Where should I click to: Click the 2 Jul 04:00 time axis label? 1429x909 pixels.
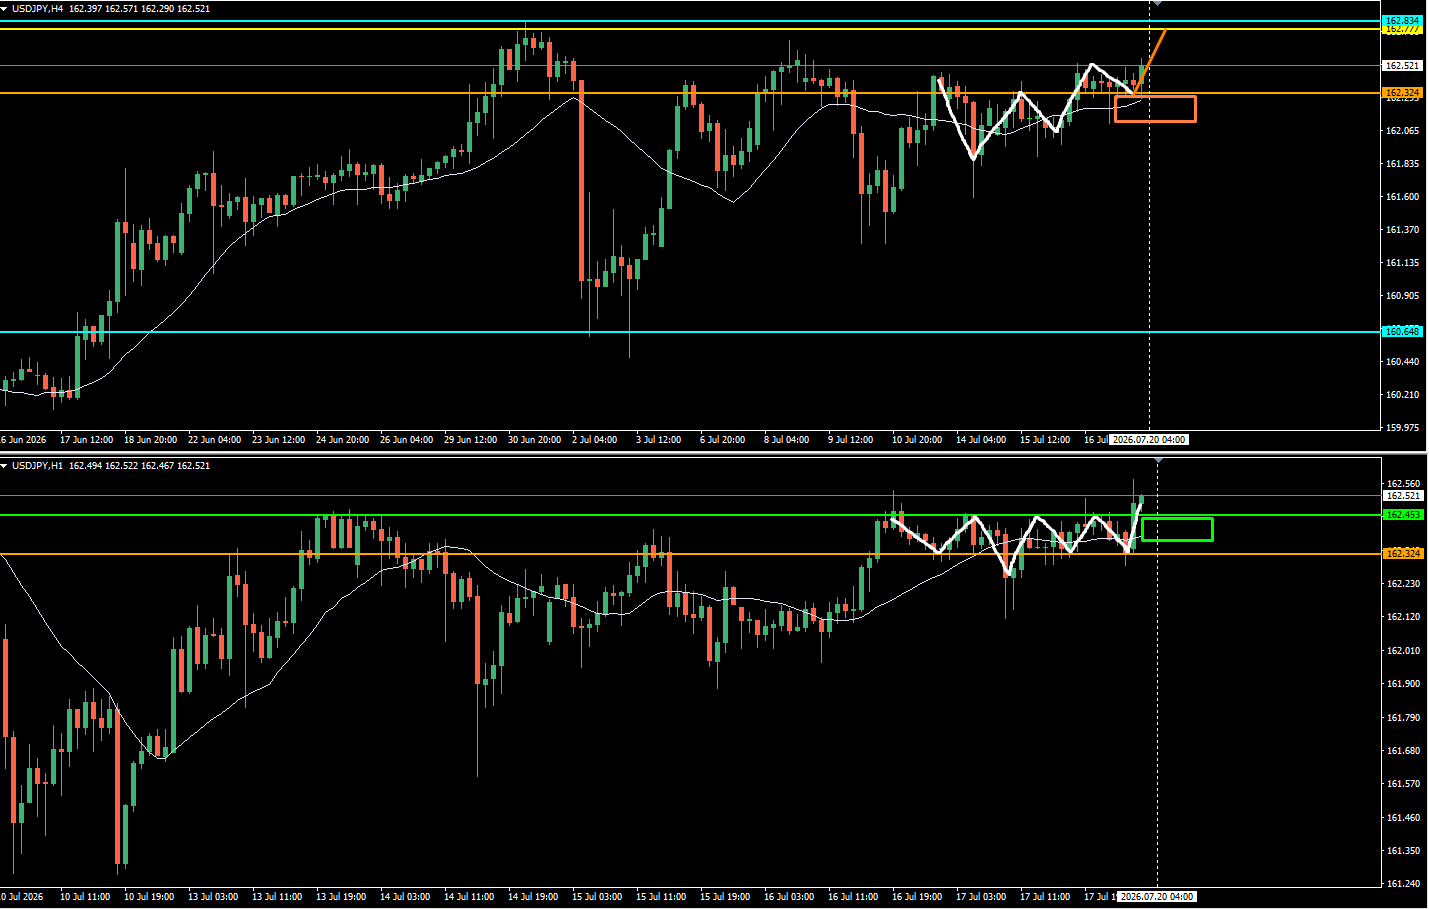pyautogui.click(x=594, y=440)
